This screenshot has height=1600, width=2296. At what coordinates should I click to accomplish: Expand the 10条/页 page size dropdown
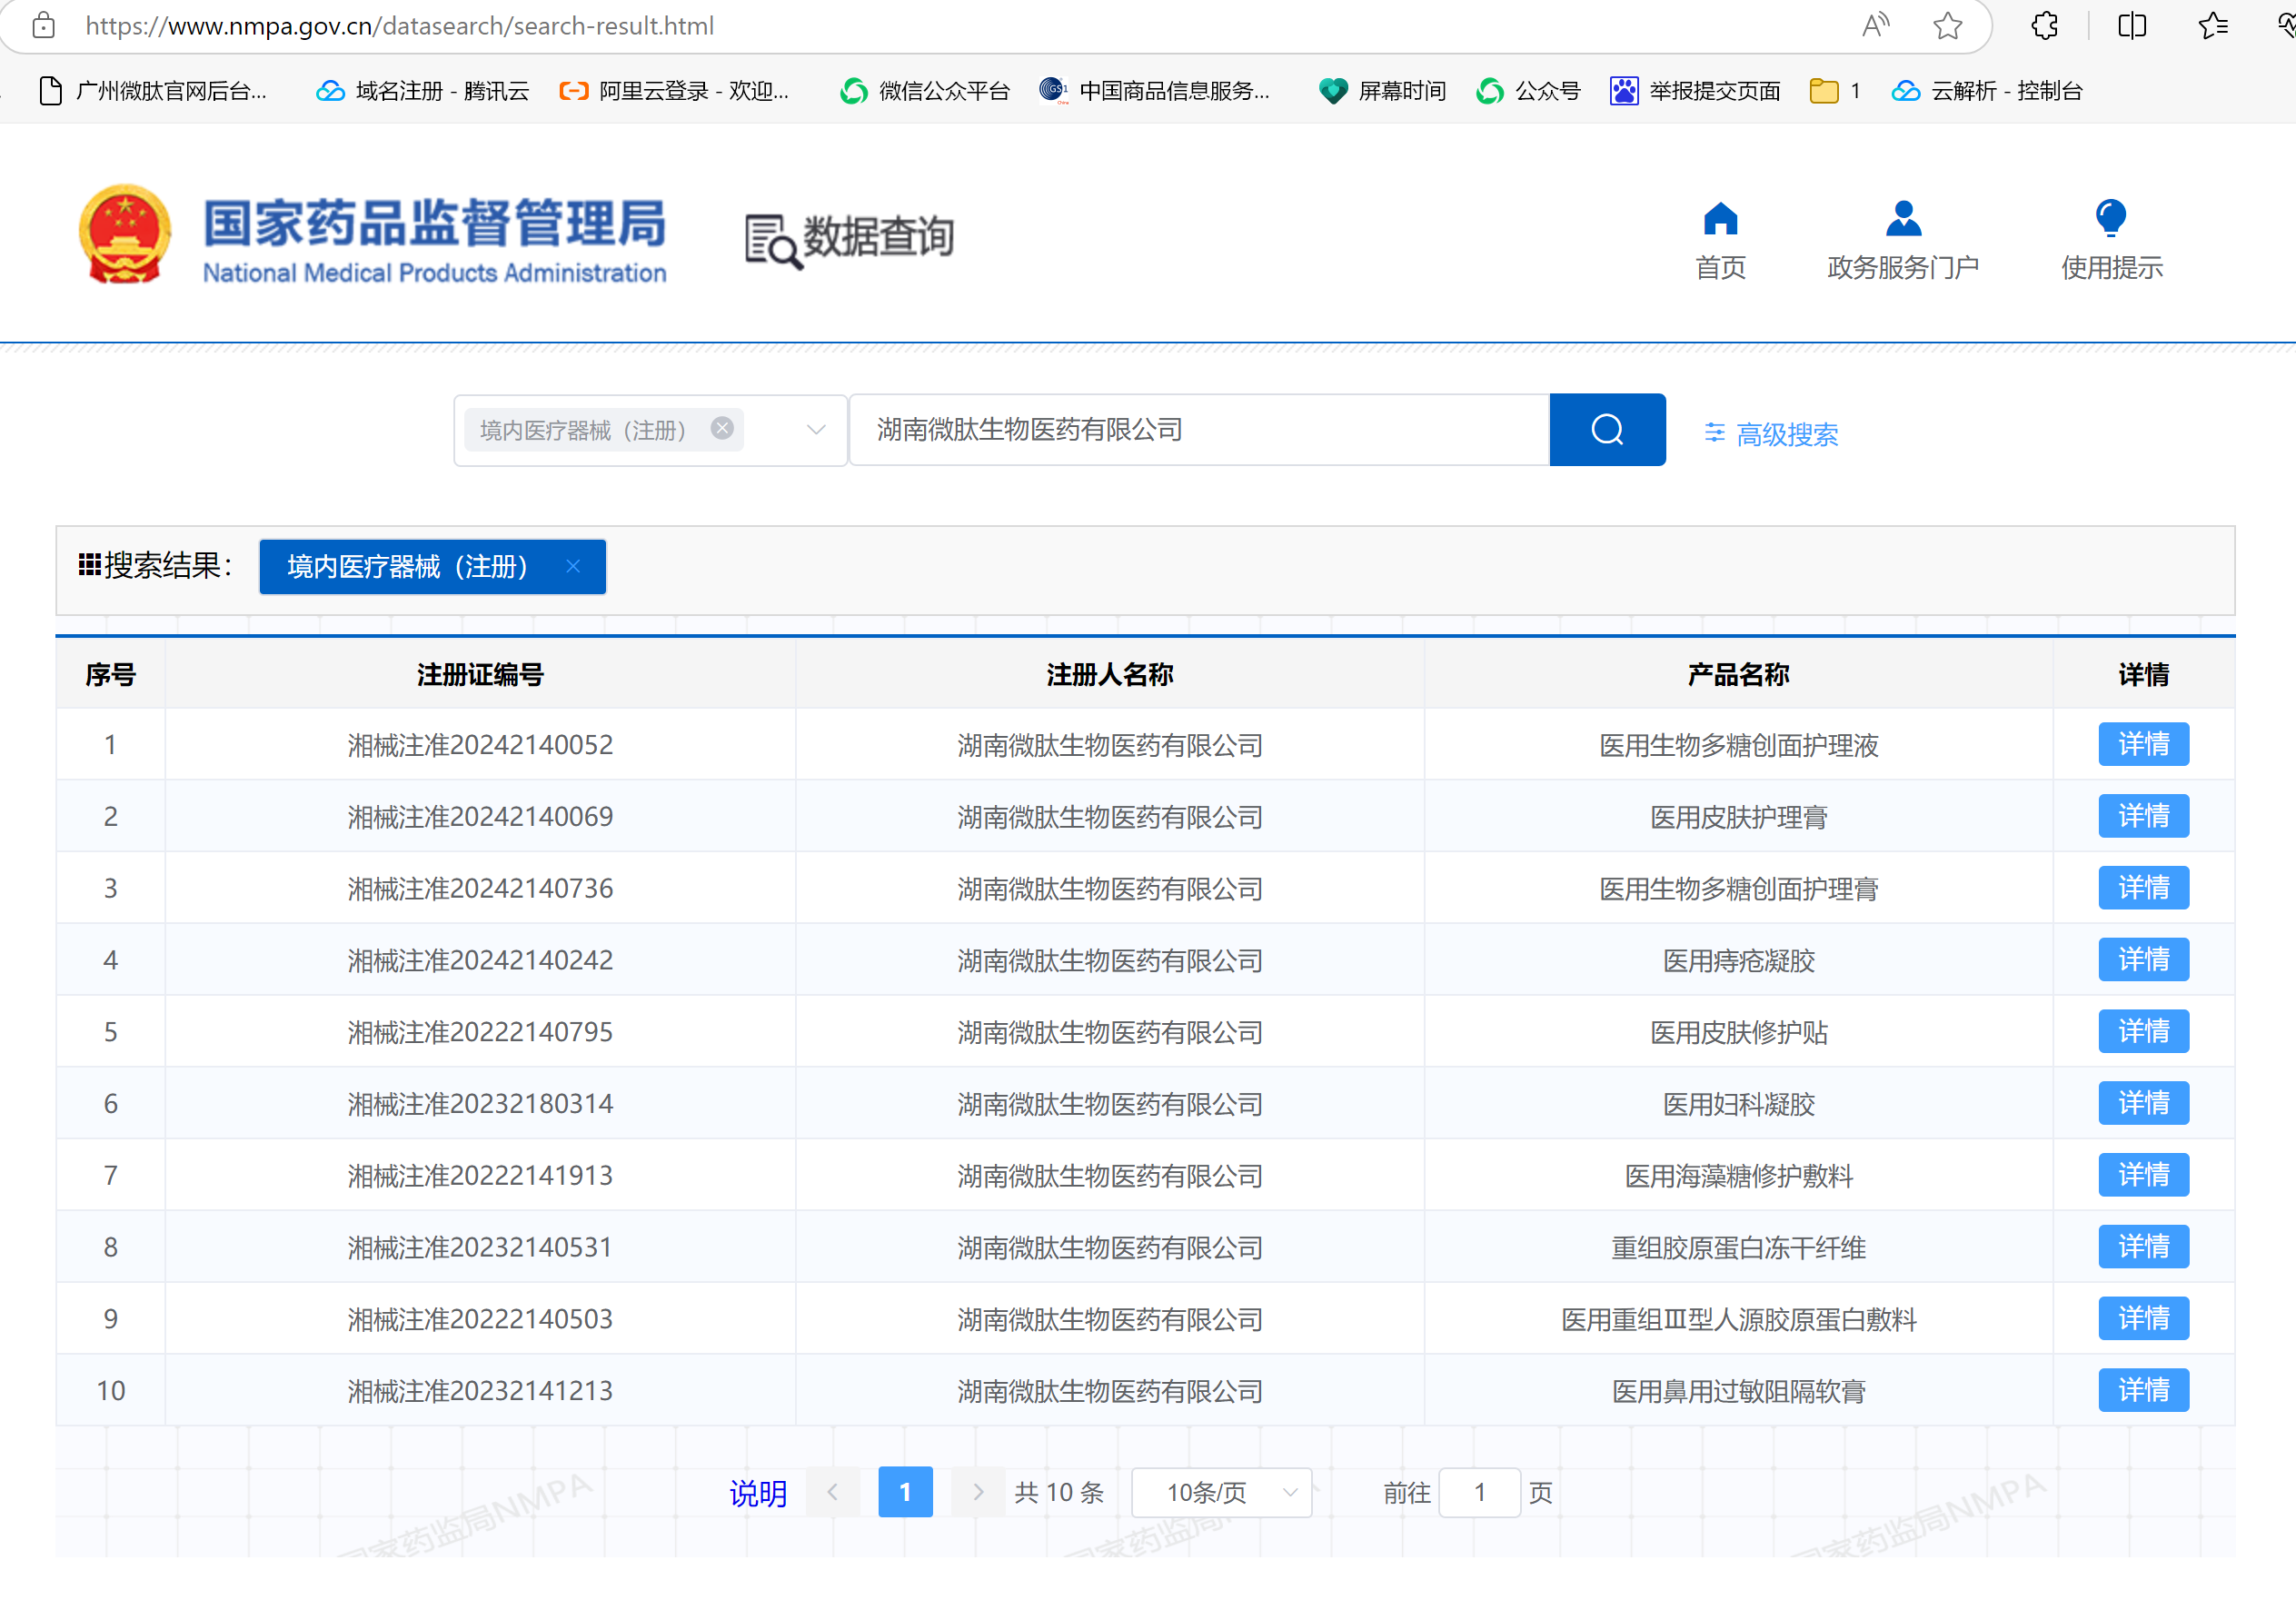[x=1221, y=1493]
